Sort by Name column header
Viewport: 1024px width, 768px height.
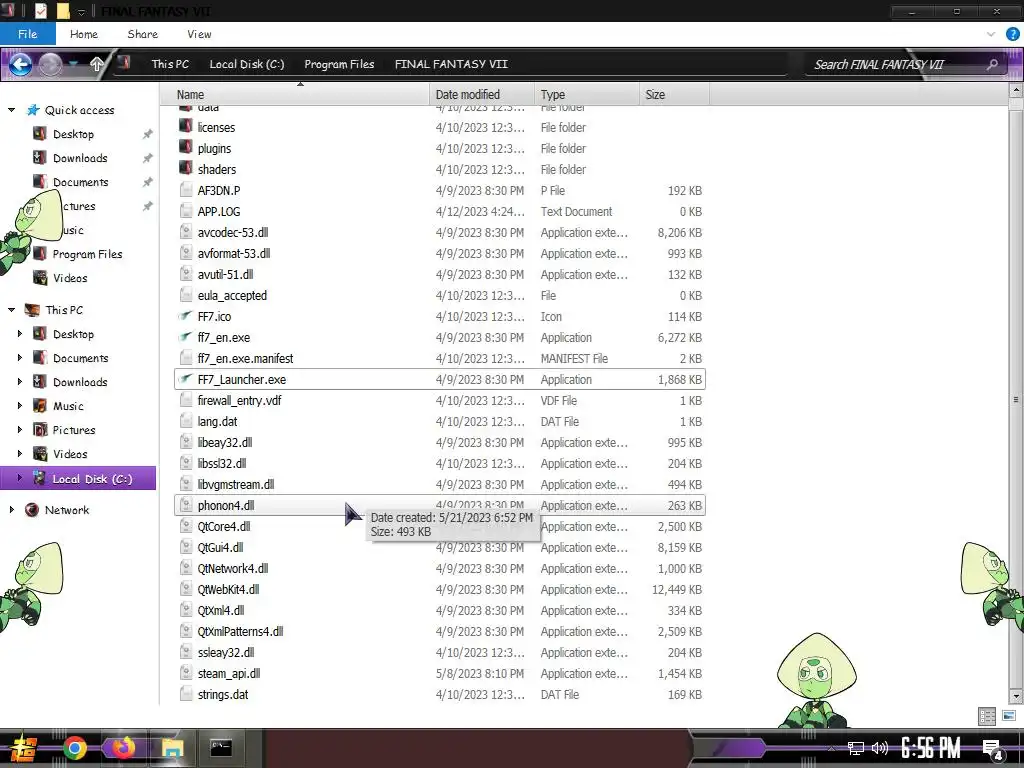coord(295,95)
